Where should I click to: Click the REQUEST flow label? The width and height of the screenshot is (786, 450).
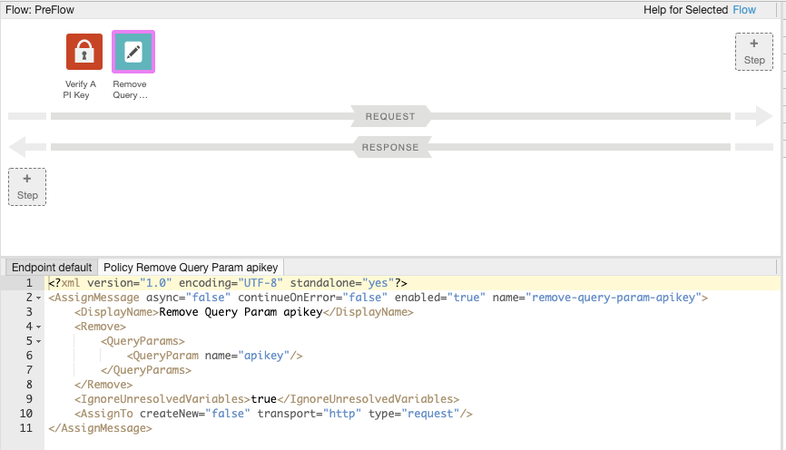coord(390,117)
